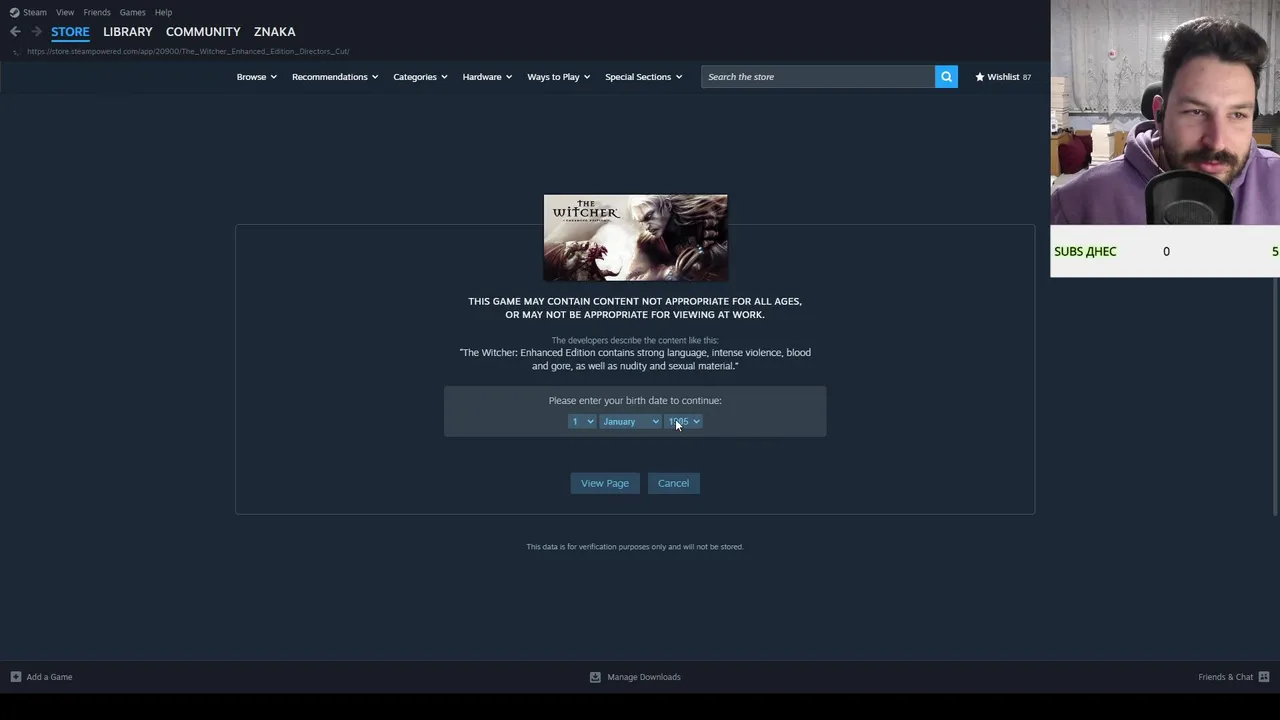Click the store page URL text
Screen dimensions: 1280x720
point(188,51)
